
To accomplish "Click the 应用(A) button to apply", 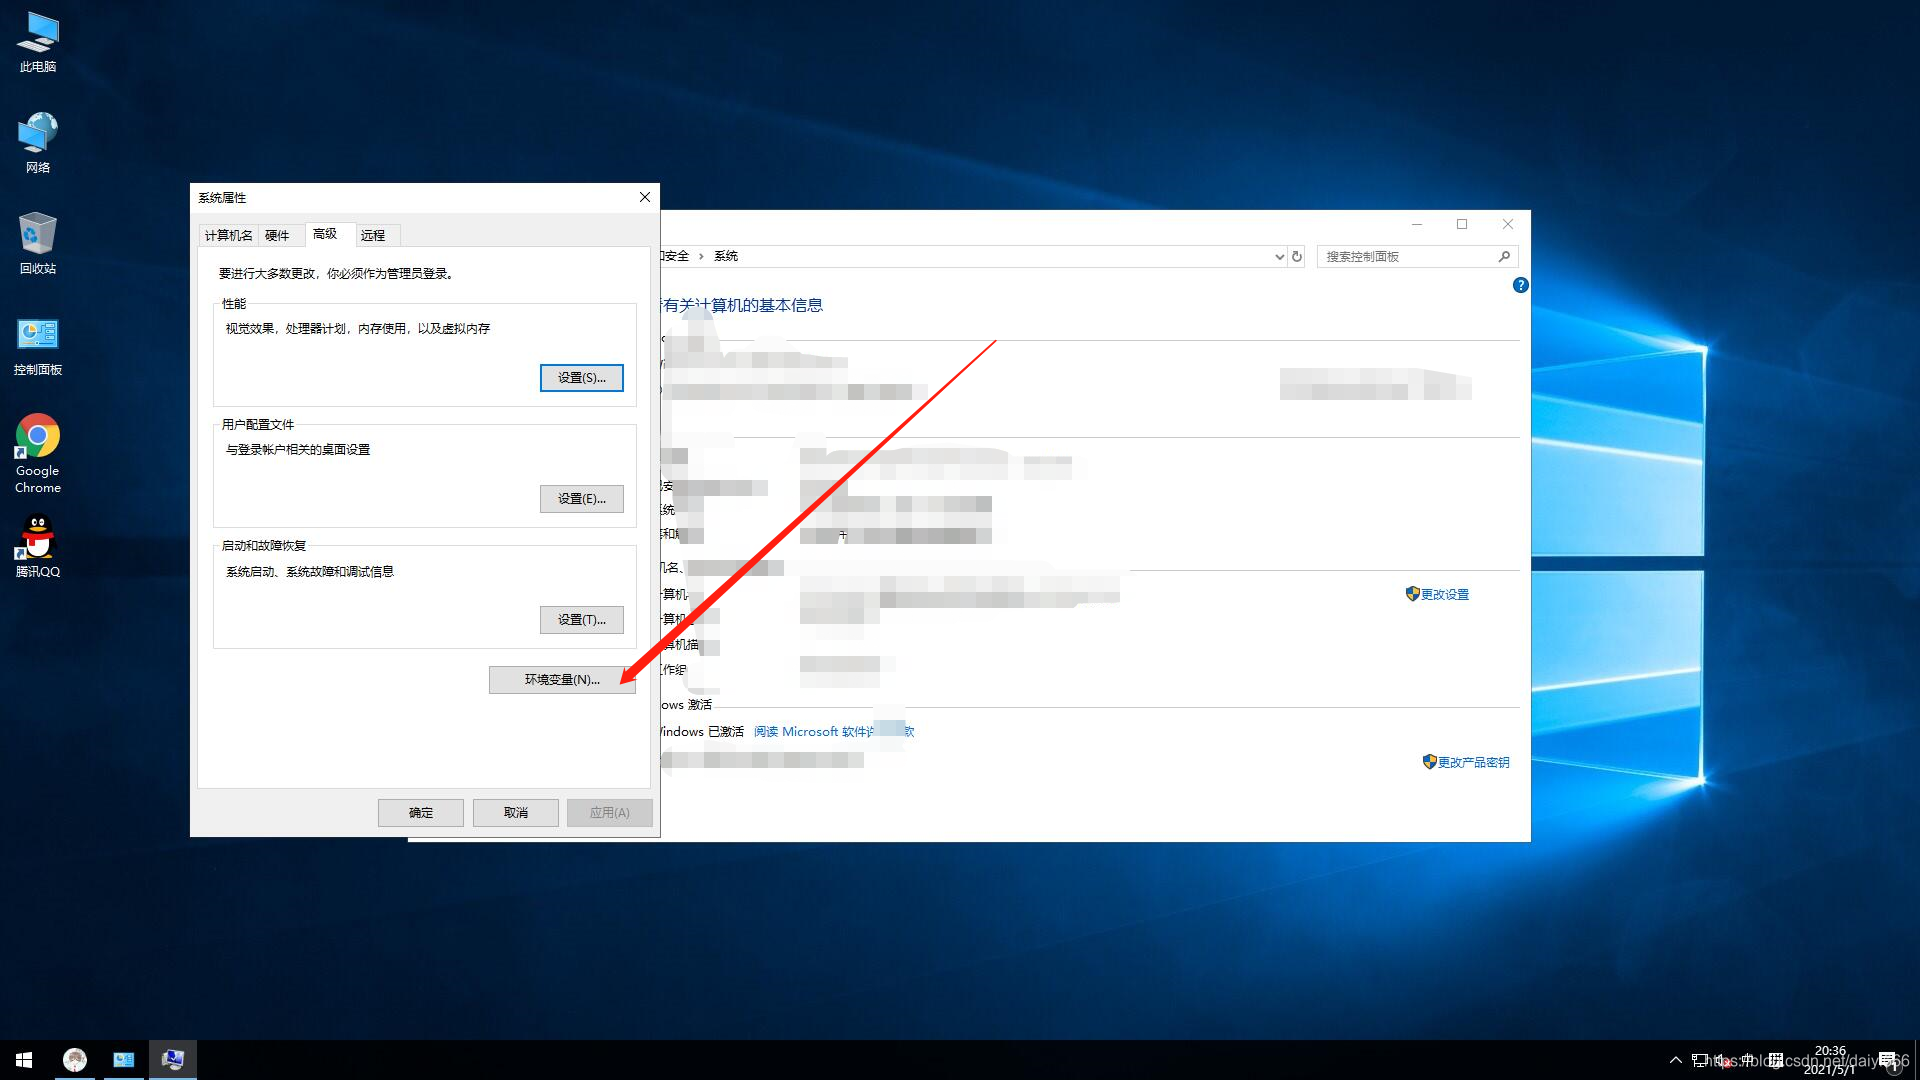I will 609,812.
